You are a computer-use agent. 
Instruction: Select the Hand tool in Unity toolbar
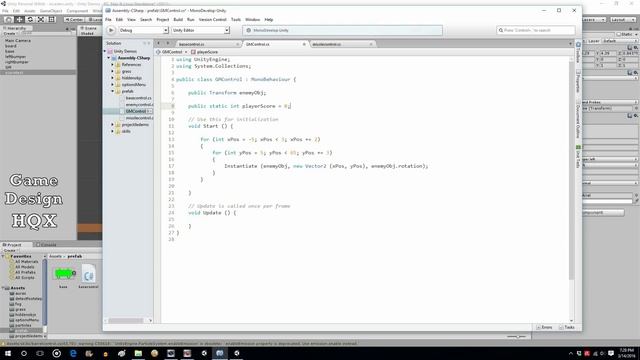click(x=8, y=19)
